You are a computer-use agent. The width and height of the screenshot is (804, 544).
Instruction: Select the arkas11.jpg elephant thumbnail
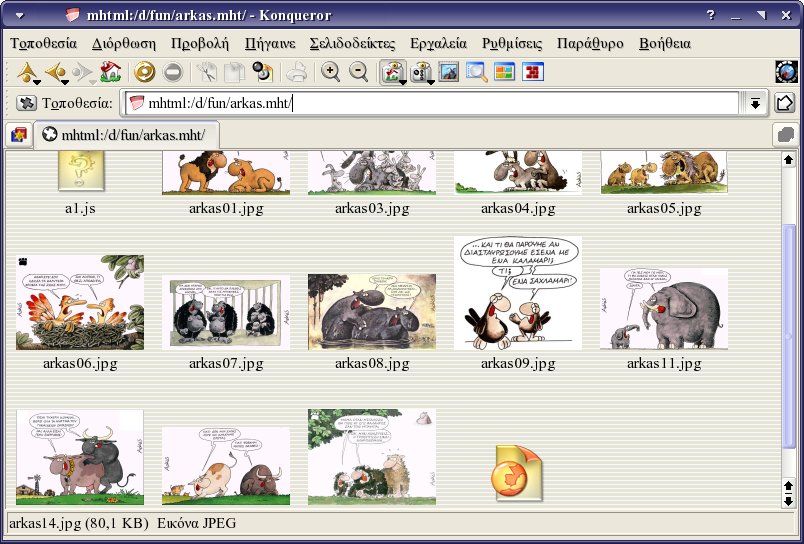click(x=664, y=309)
